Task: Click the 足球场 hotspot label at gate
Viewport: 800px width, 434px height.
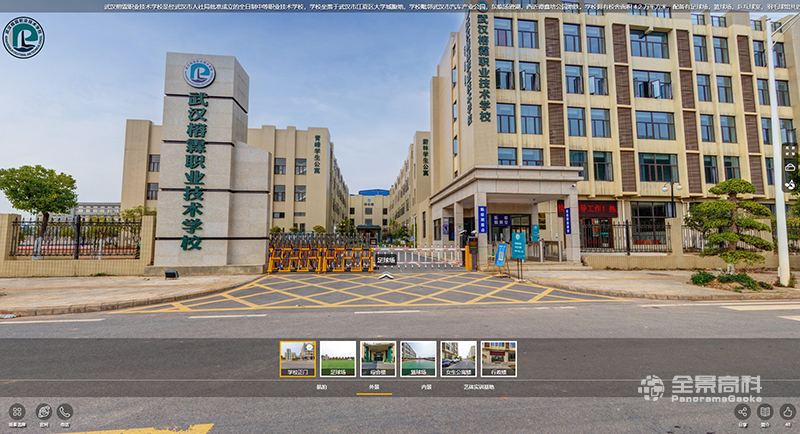Action: point(386,260)
